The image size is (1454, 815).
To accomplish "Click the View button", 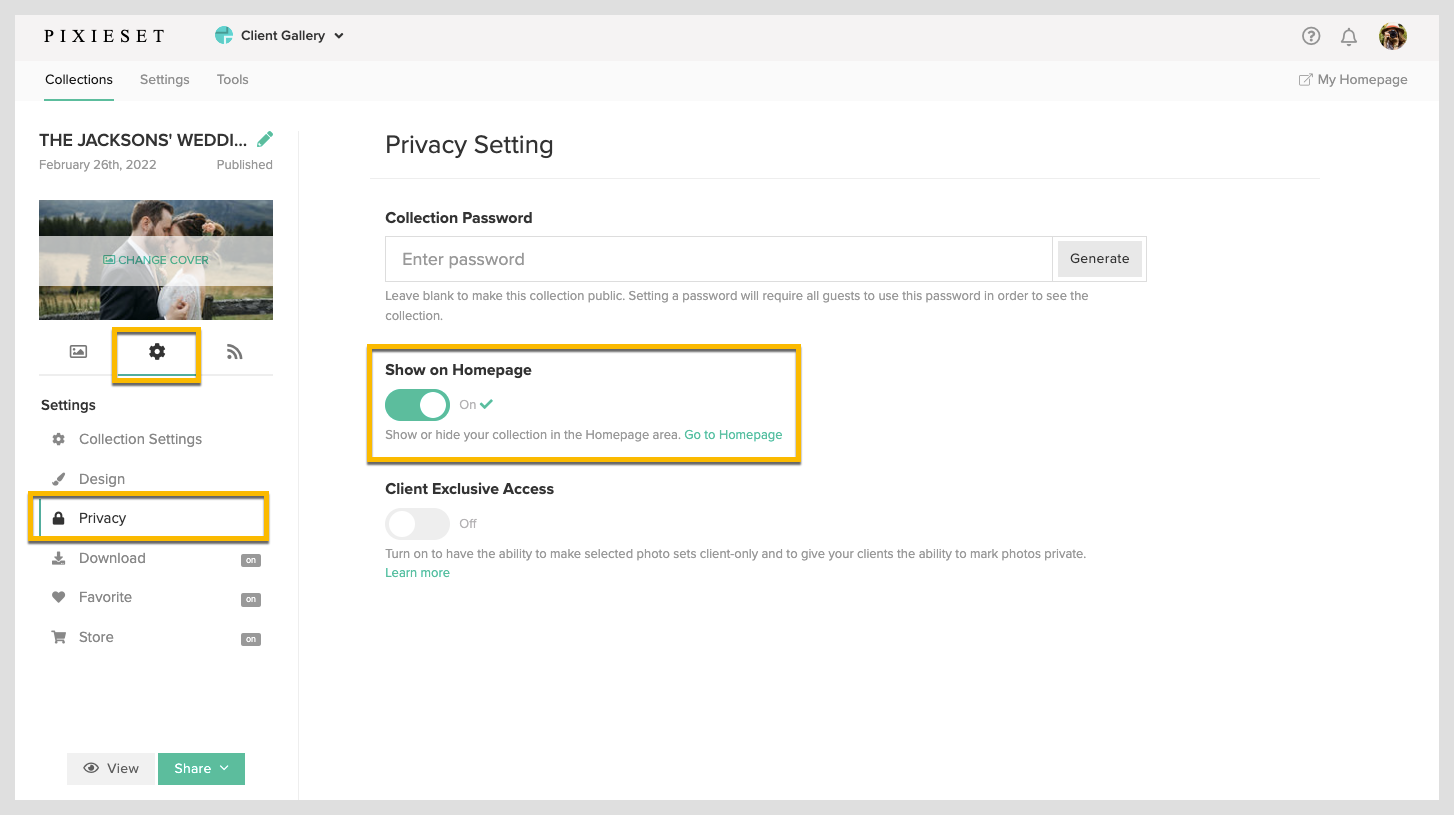I will coord(111,769).
